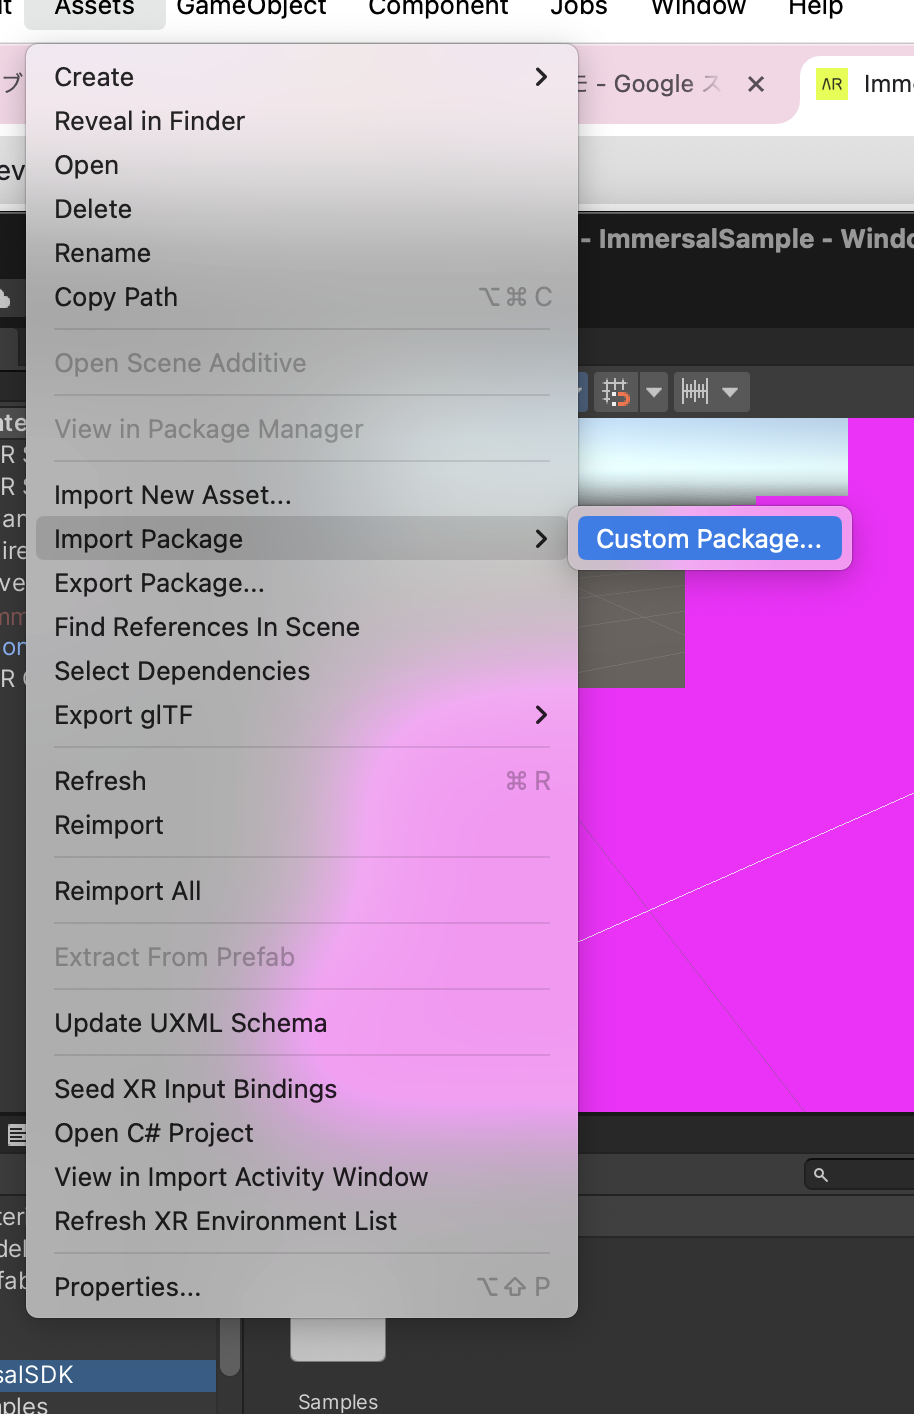Open the Samples folder thumbnail

pos(338,1340)
